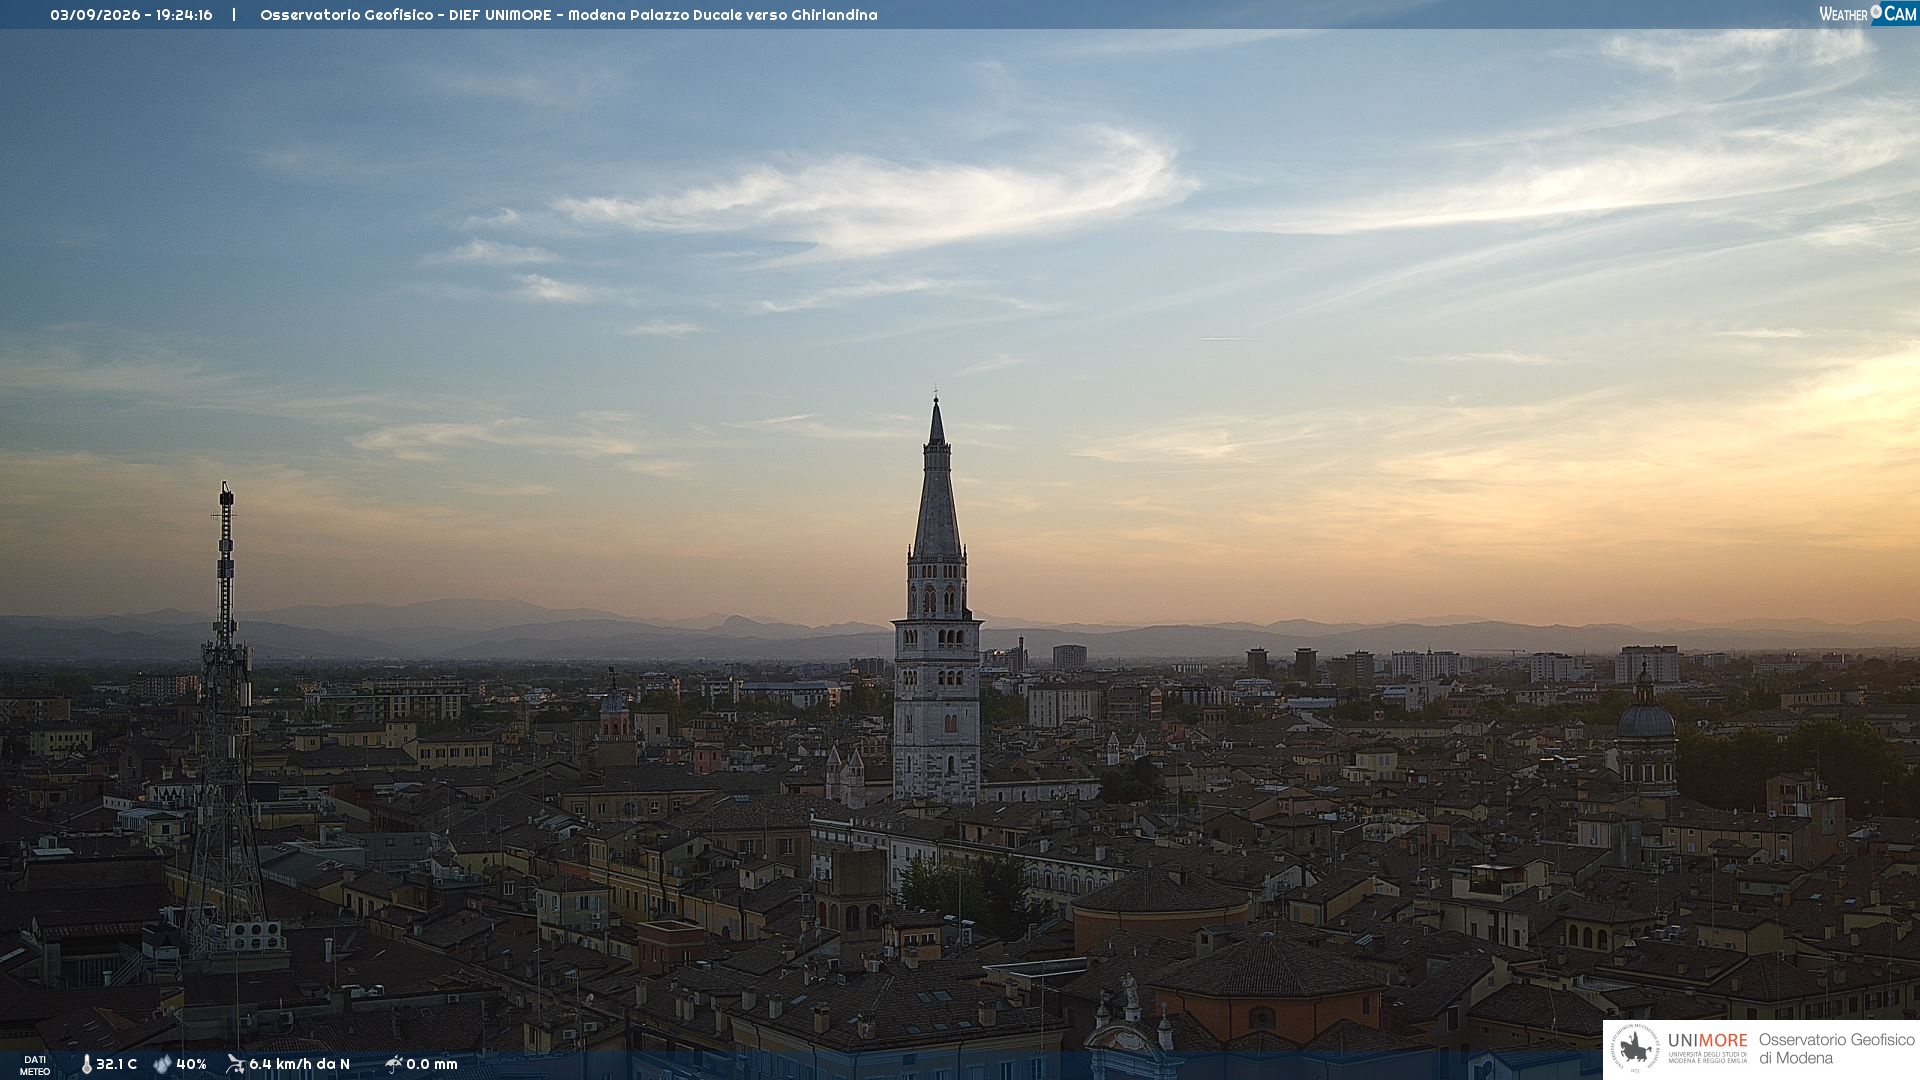Click the DATI METEO label
Image resolution: width=1920 pixels, height=1080 pixels.
click(x=35, y=1065)
